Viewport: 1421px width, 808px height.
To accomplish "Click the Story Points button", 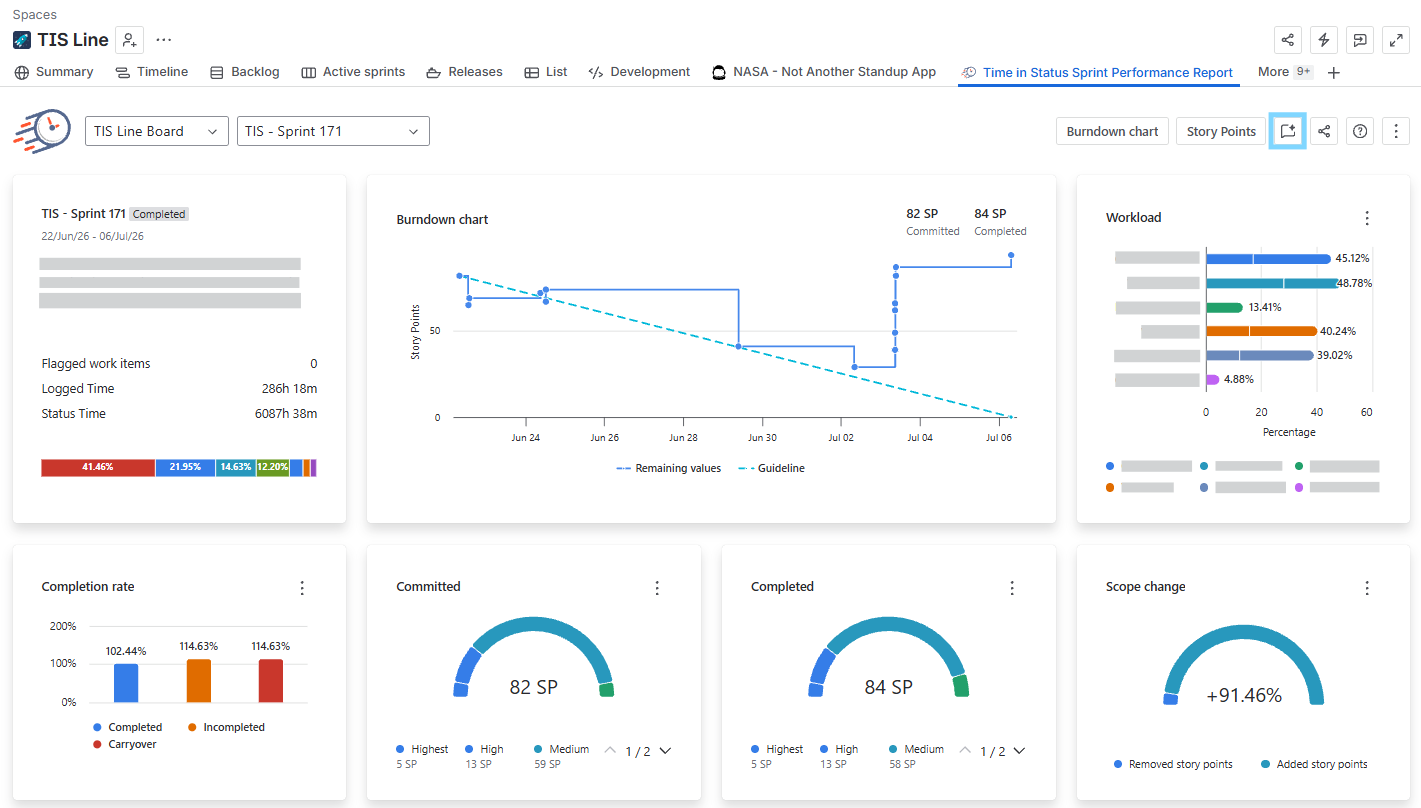I will [x=1221, y=131].
